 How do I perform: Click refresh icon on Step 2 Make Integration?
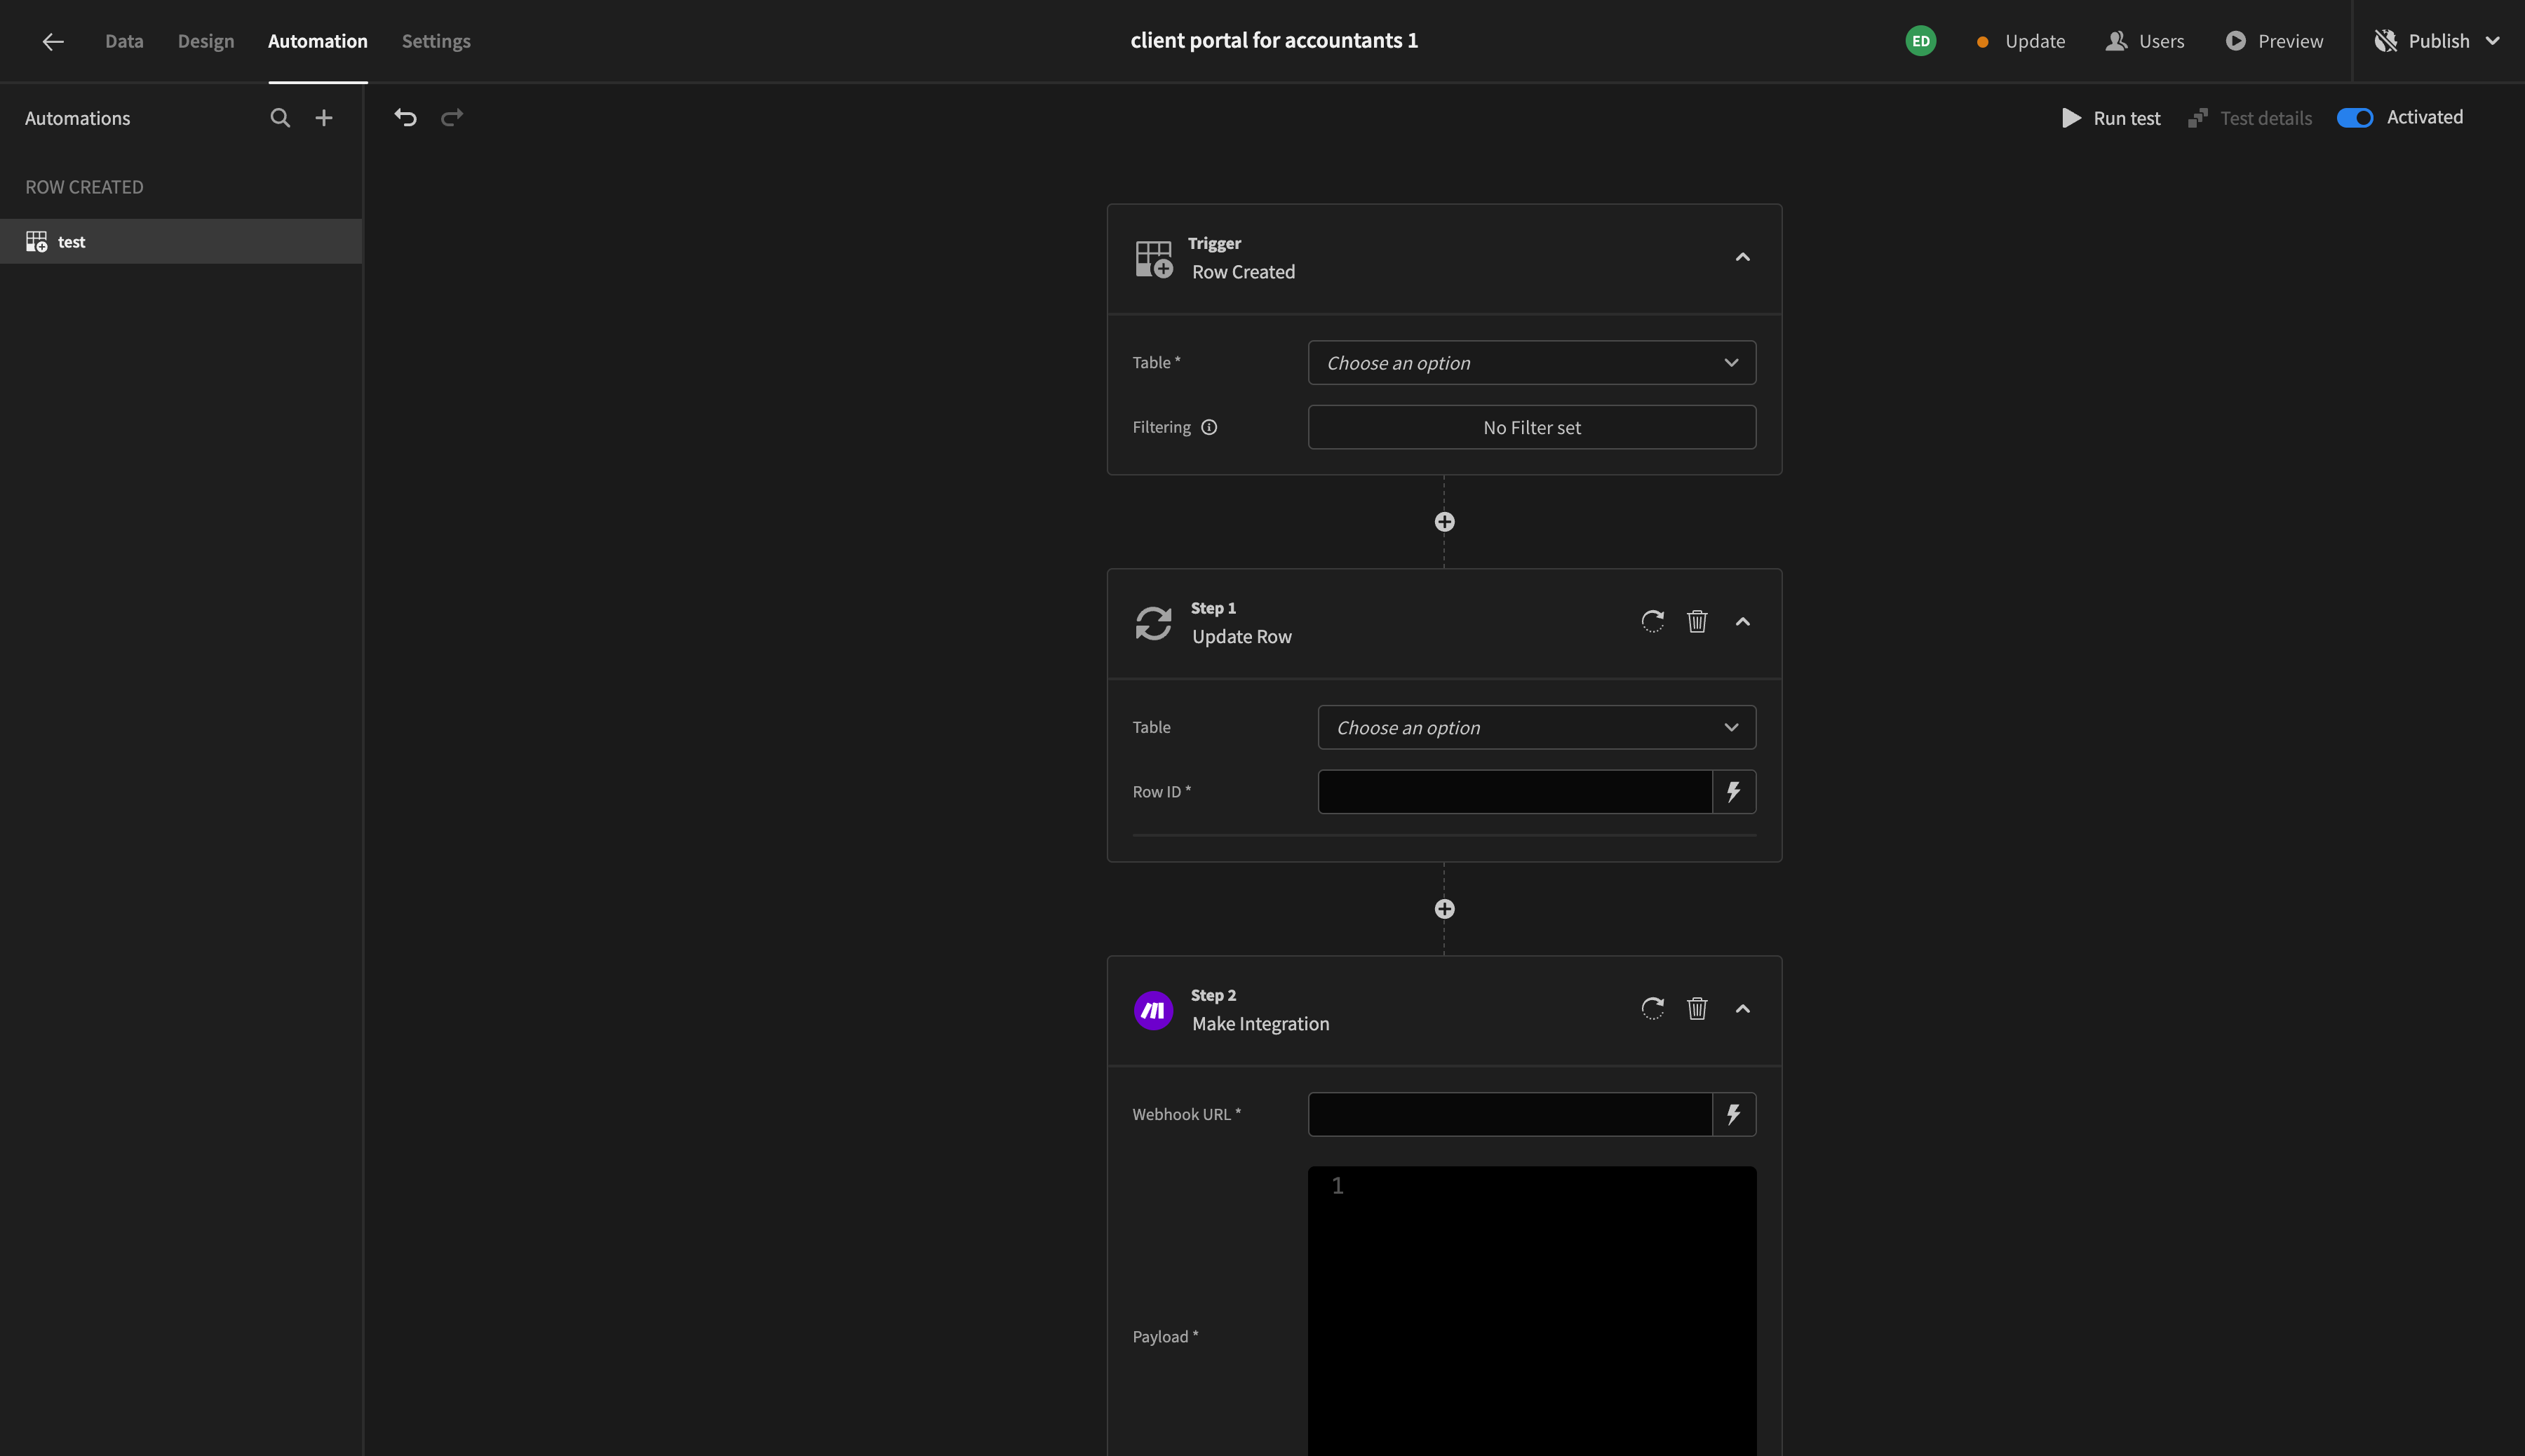click(x=1652, y=1009)
